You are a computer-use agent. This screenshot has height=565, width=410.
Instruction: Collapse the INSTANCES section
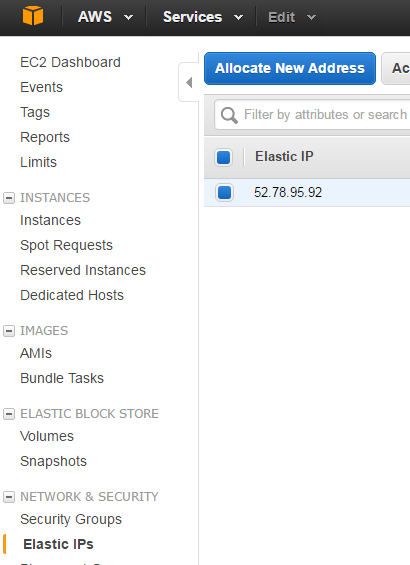(x=9, y=198)
